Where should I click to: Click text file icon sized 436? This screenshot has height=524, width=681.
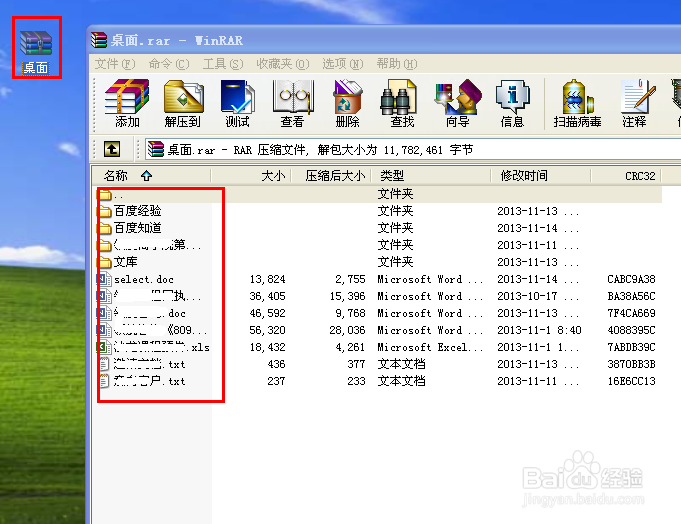105,364
